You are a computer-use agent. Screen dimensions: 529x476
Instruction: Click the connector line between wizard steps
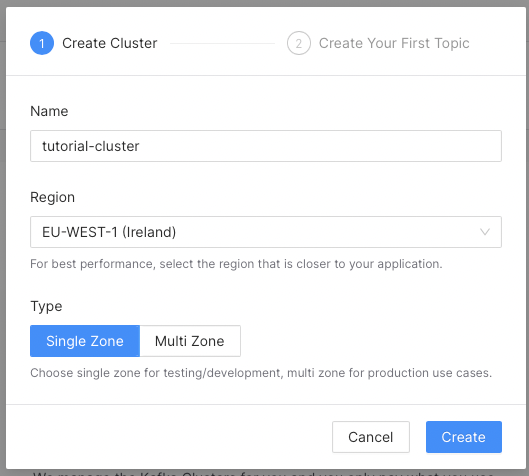pos(222,43)
